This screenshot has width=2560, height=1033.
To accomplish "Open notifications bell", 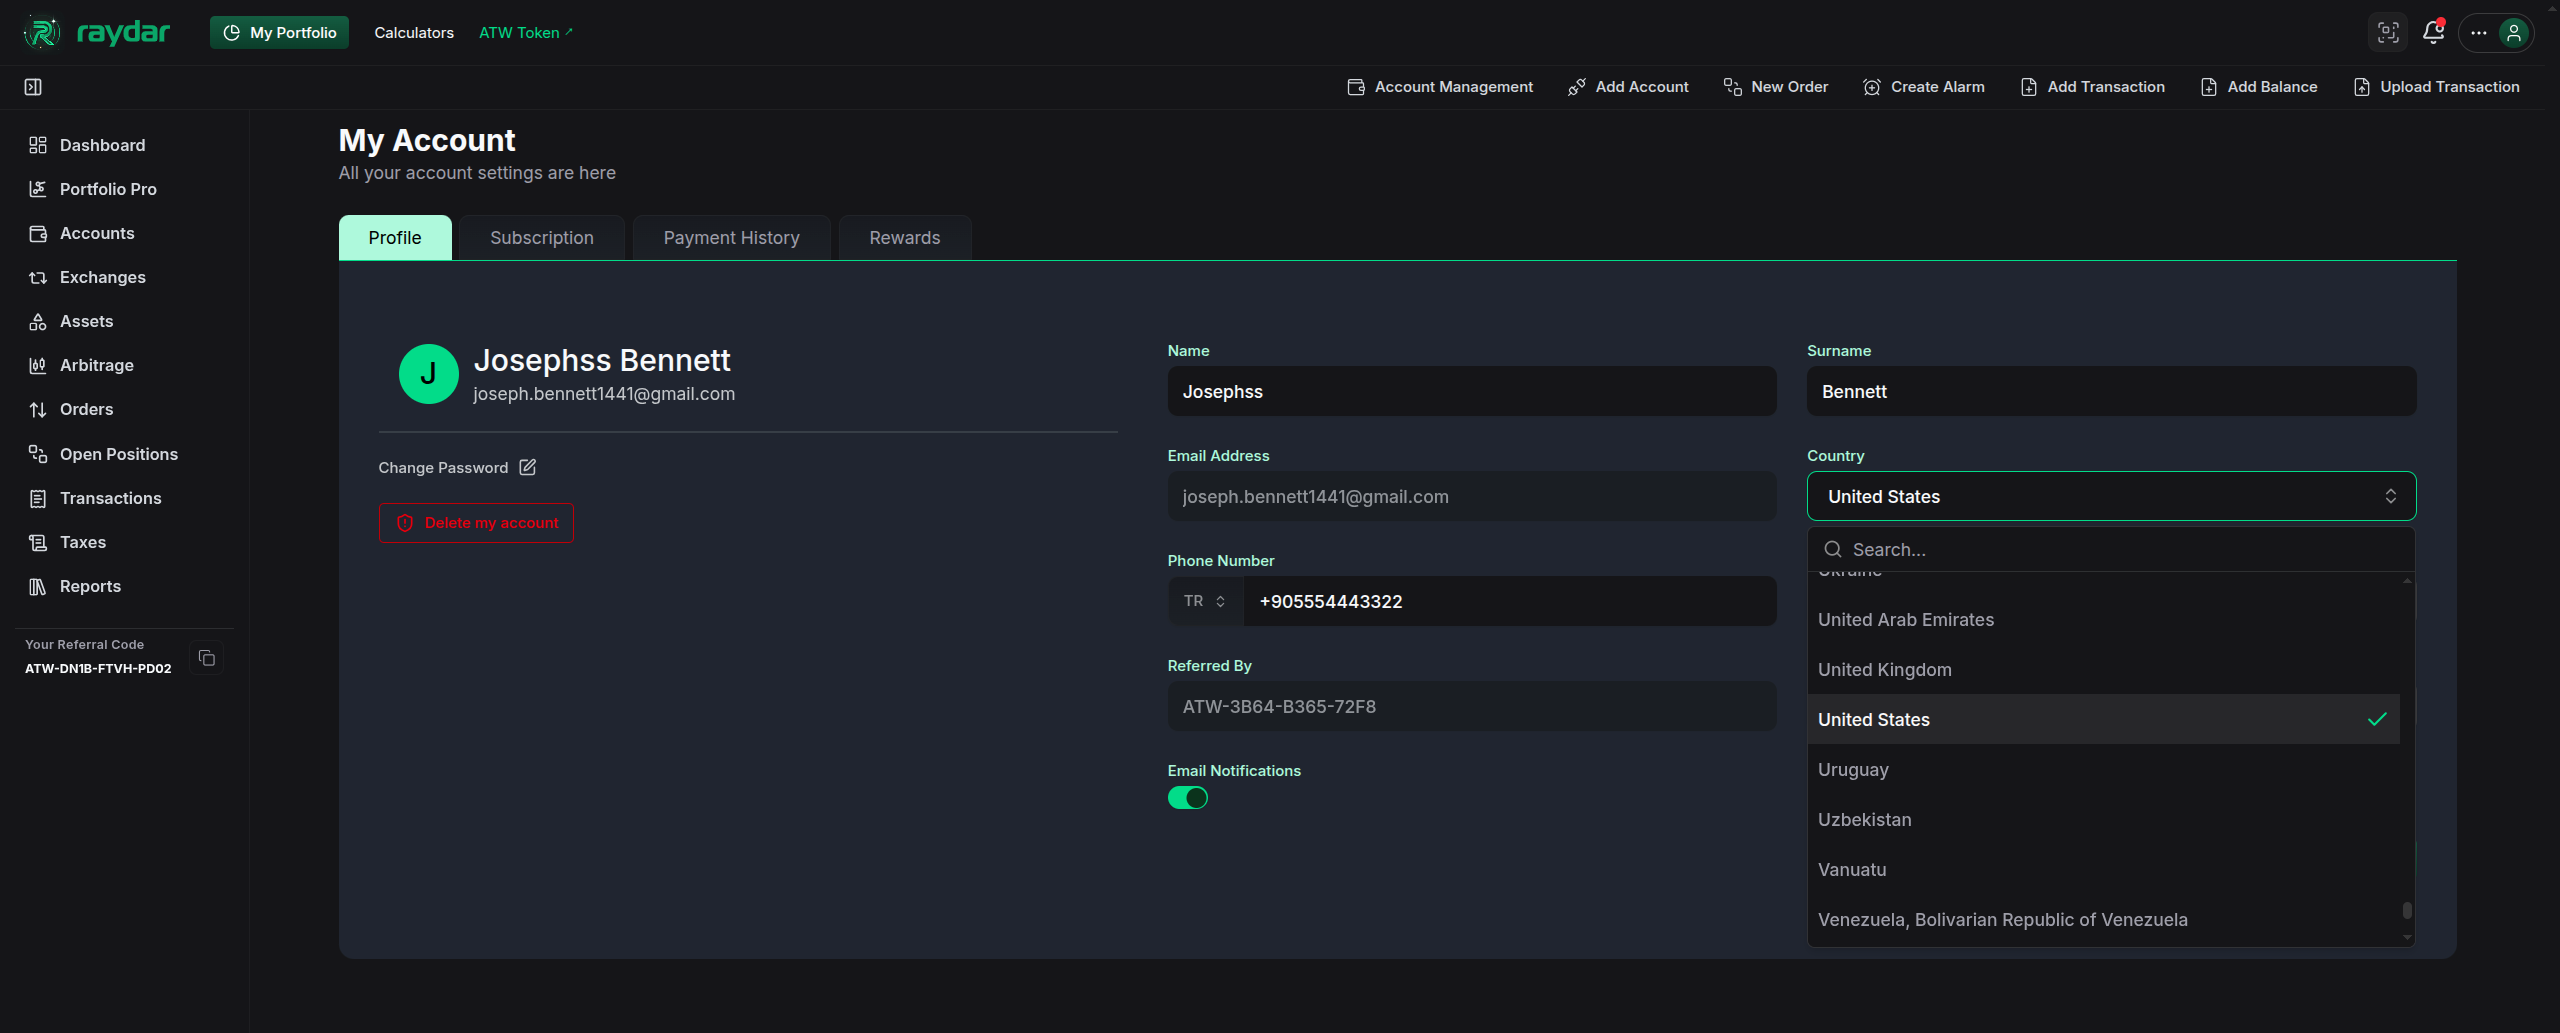I will 2434,32.
